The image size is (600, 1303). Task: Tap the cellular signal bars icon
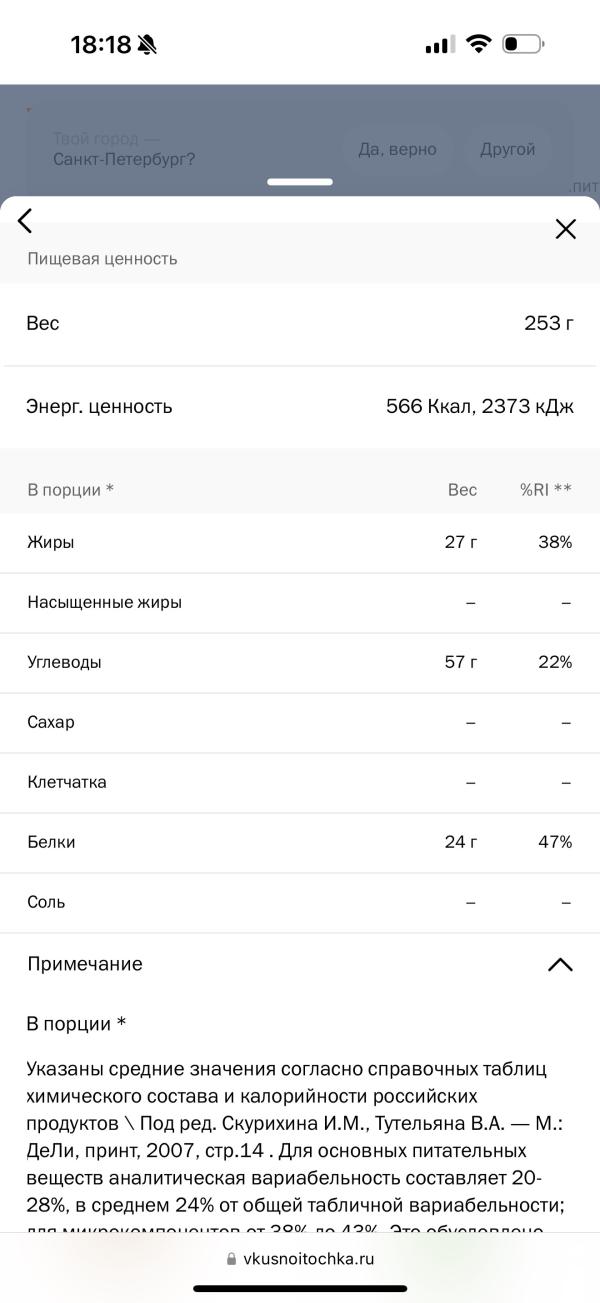coord(440,45)
